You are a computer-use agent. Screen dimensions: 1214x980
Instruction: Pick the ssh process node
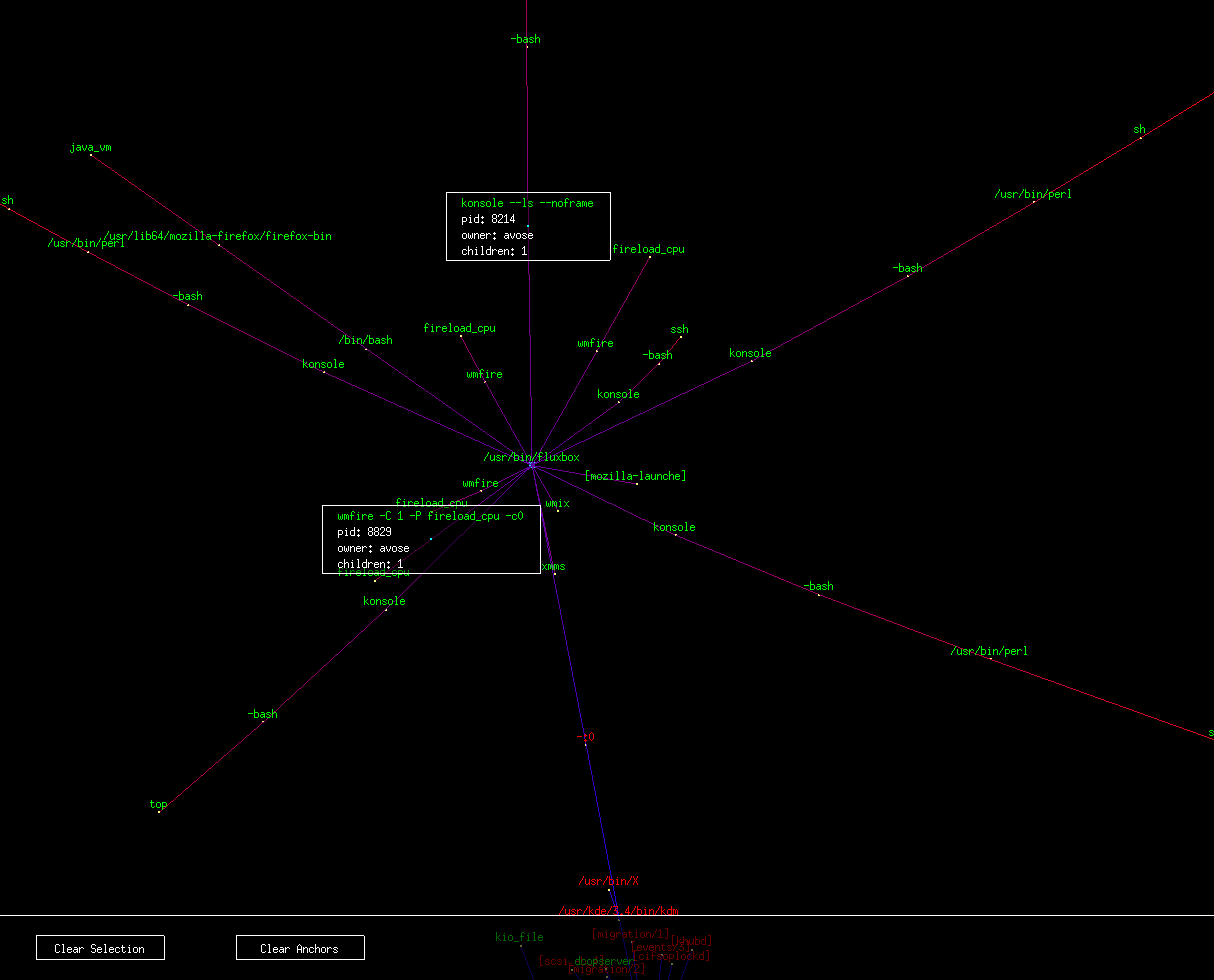click(x=680, y=337)
